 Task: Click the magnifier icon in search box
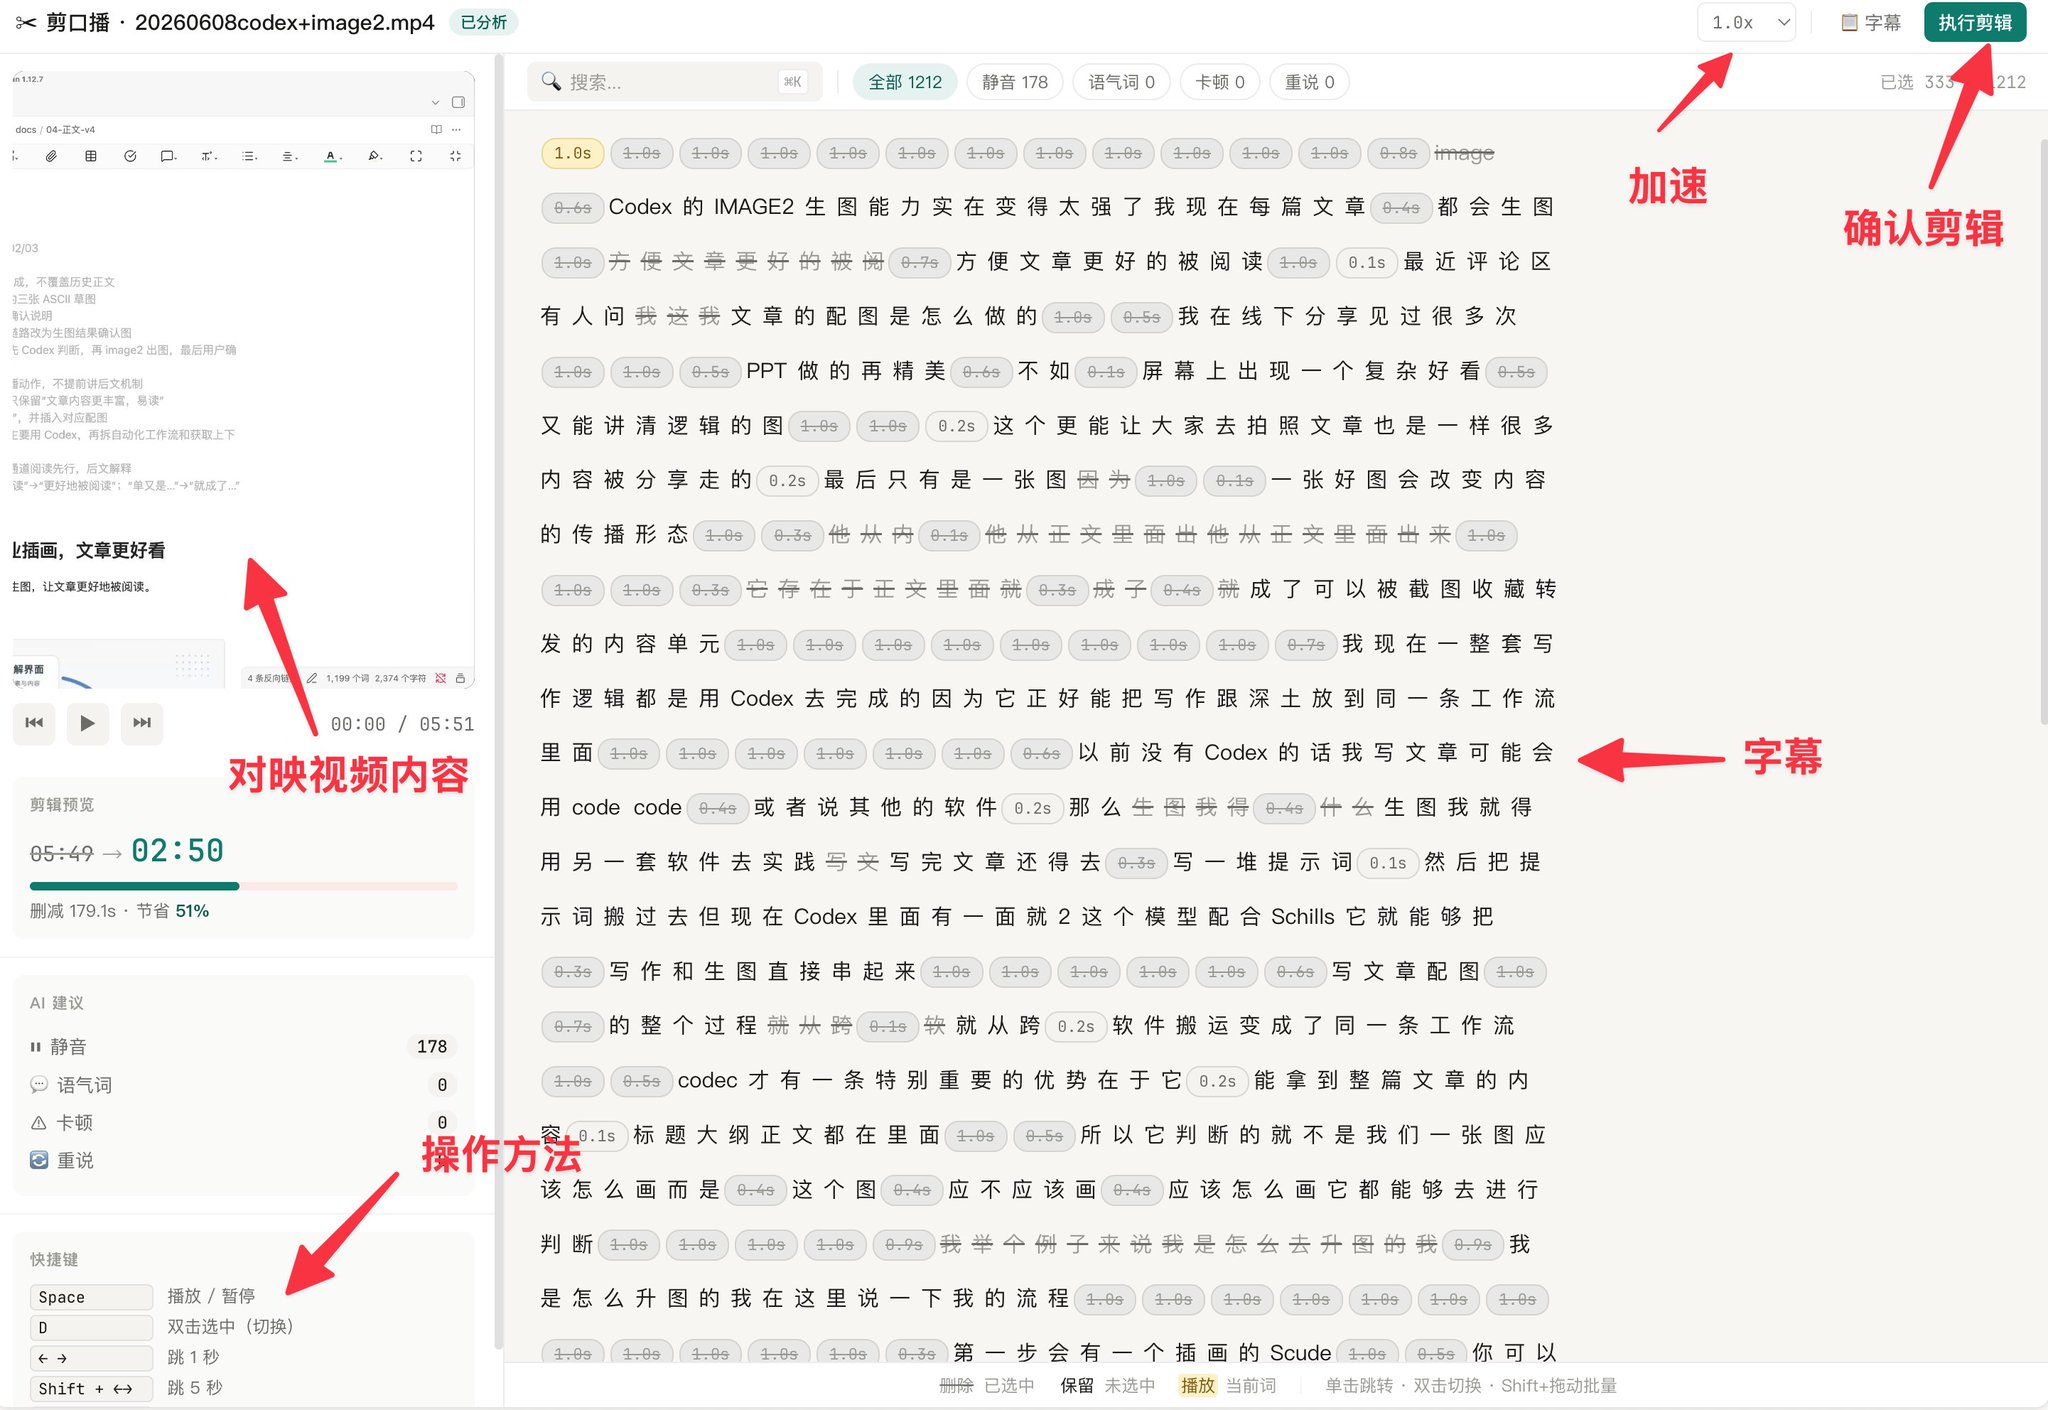point(551,81)
